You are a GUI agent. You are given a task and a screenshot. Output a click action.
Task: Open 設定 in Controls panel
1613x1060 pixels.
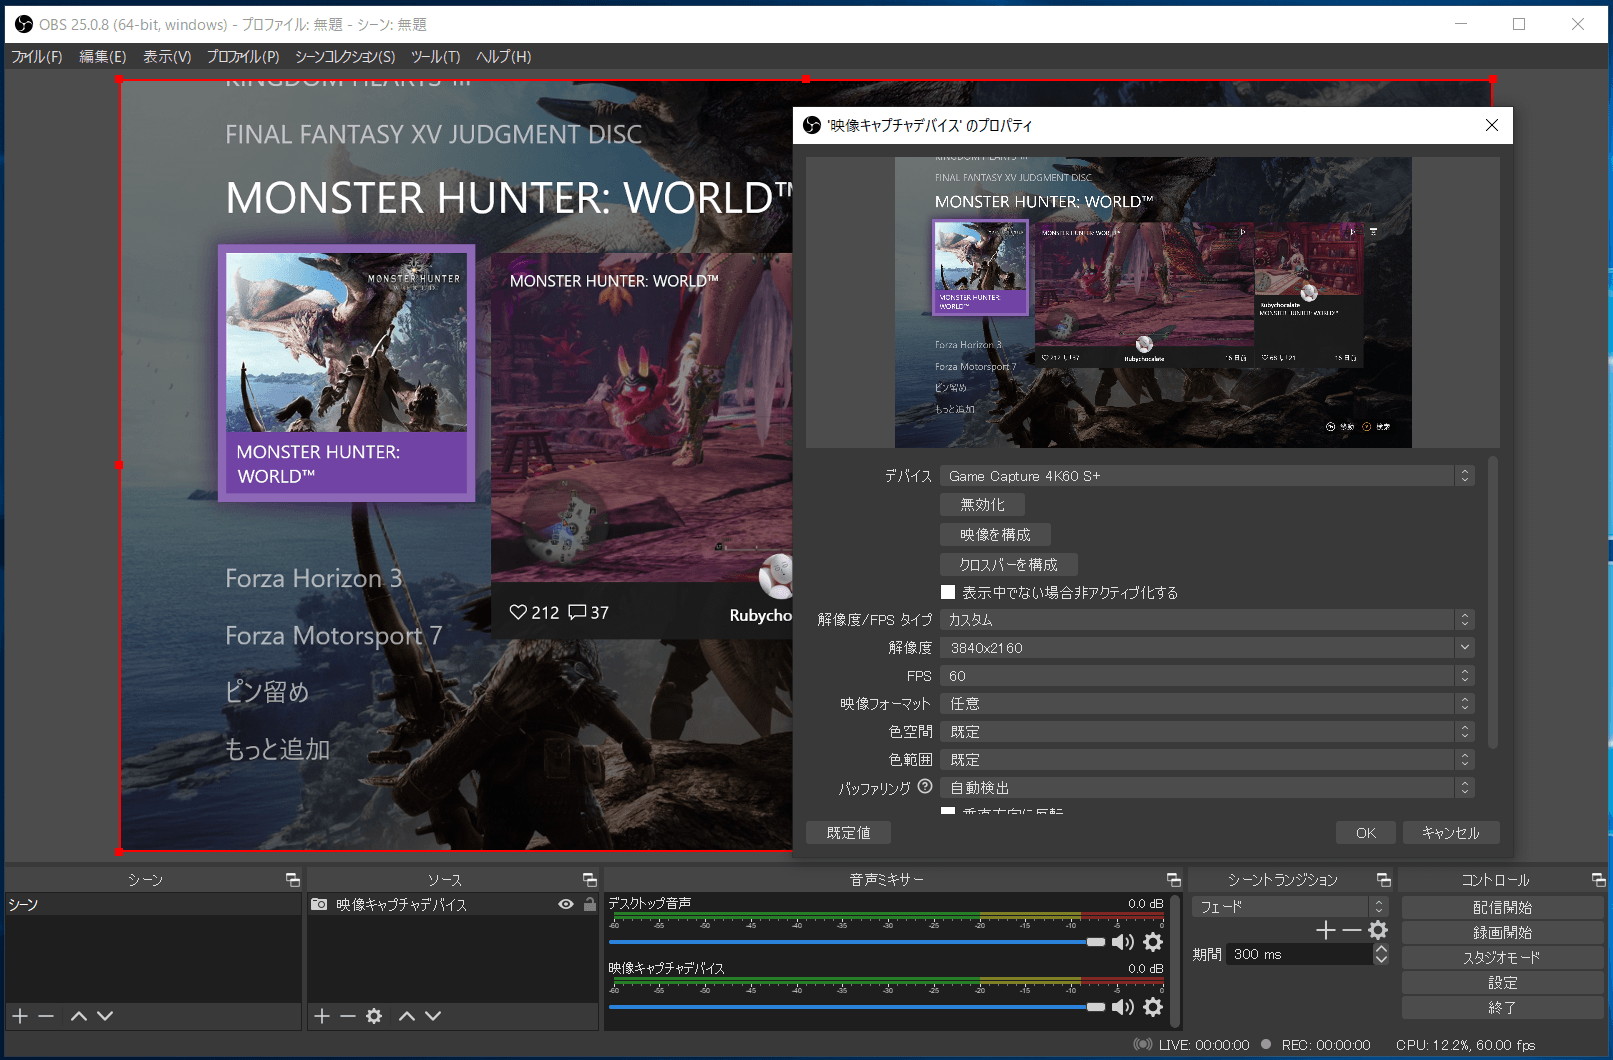(x=1502, y=983)
